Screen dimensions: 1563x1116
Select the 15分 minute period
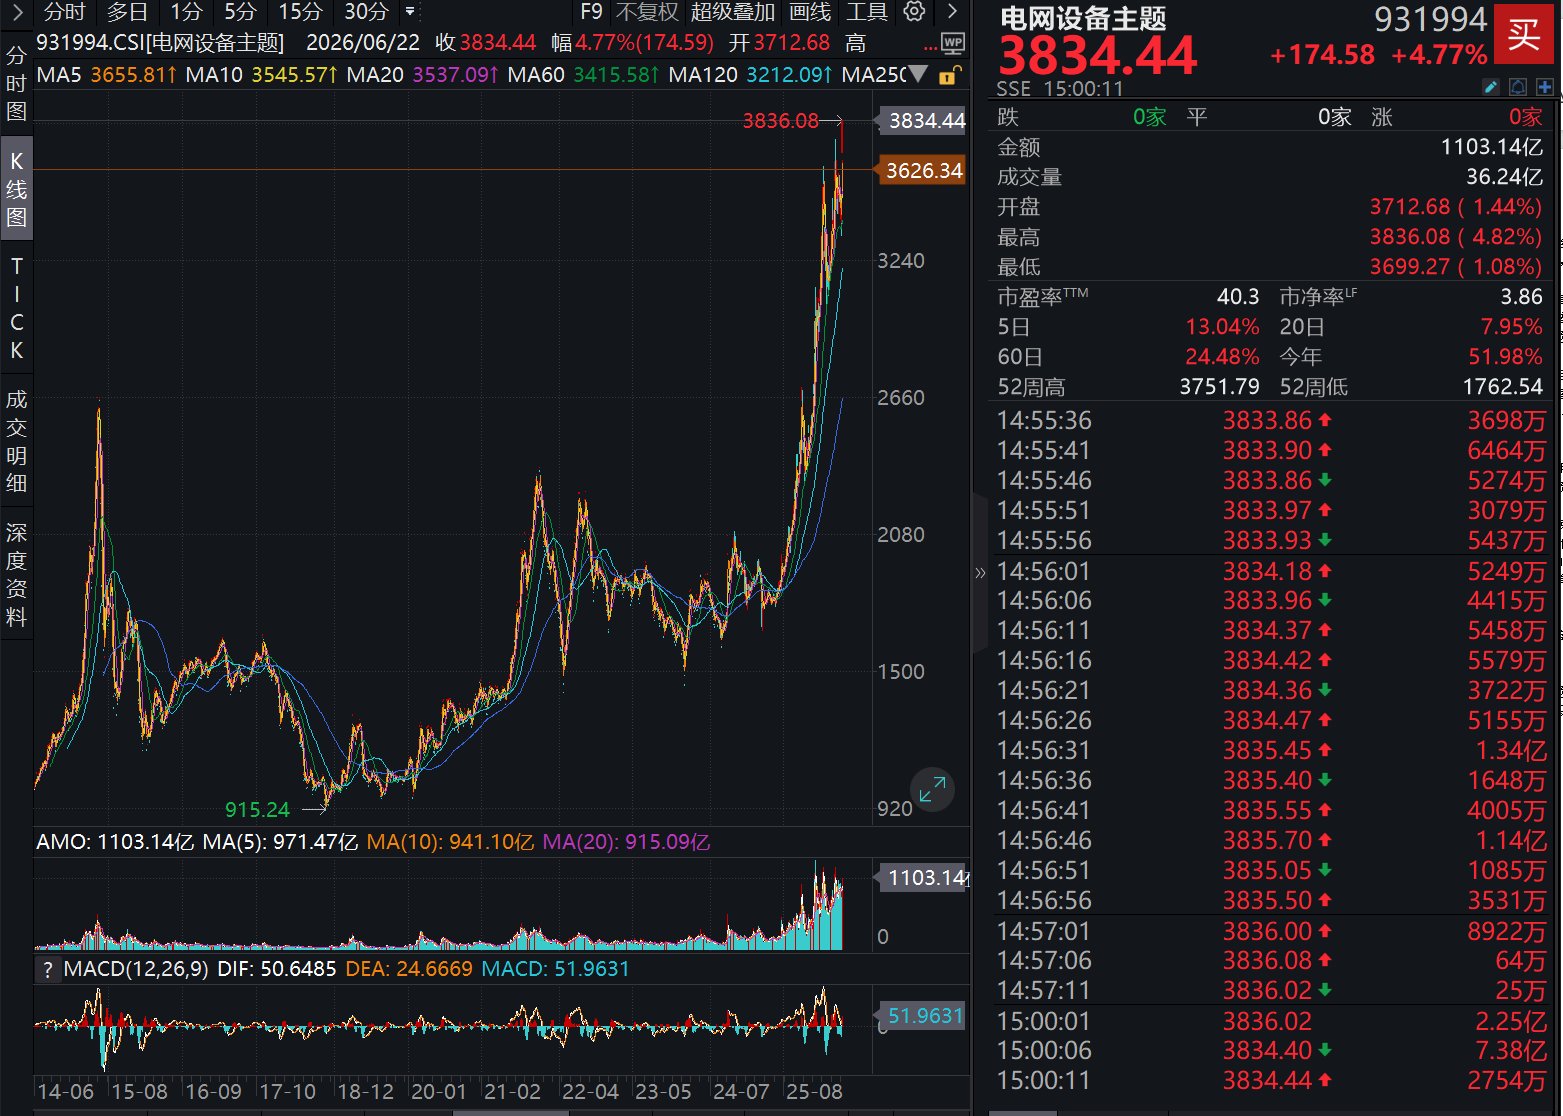pos(300,12)
